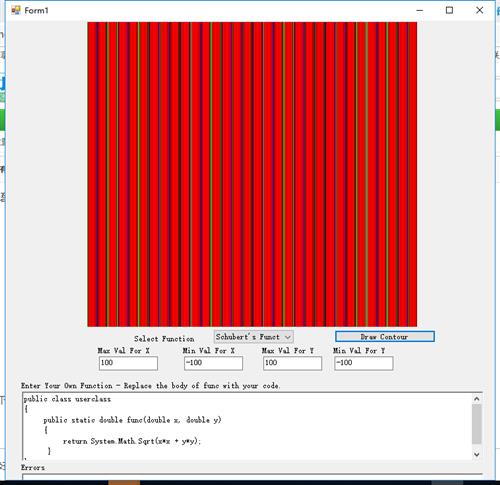Click the Select Function label

164,339
